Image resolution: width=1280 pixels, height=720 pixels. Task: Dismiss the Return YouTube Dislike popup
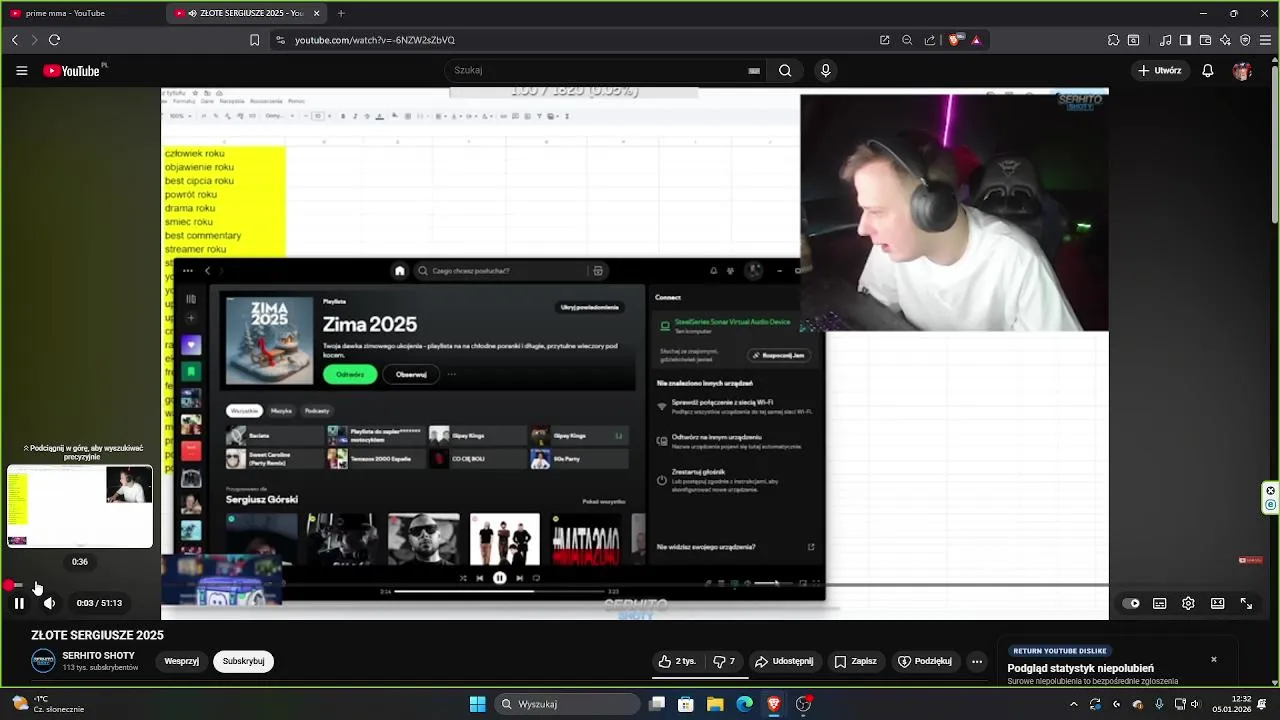1214,660
